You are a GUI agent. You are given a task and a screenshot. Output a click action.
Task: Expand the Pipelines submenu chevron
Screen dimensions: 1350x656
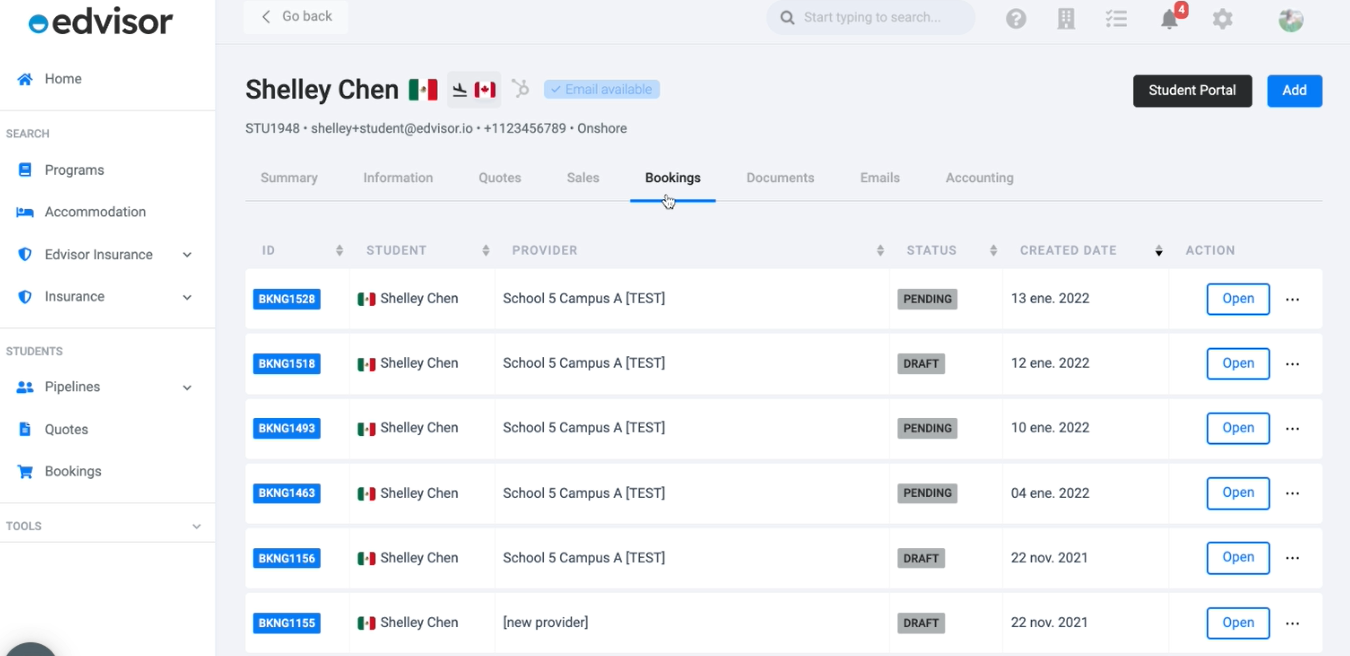(x=187, y=387)
